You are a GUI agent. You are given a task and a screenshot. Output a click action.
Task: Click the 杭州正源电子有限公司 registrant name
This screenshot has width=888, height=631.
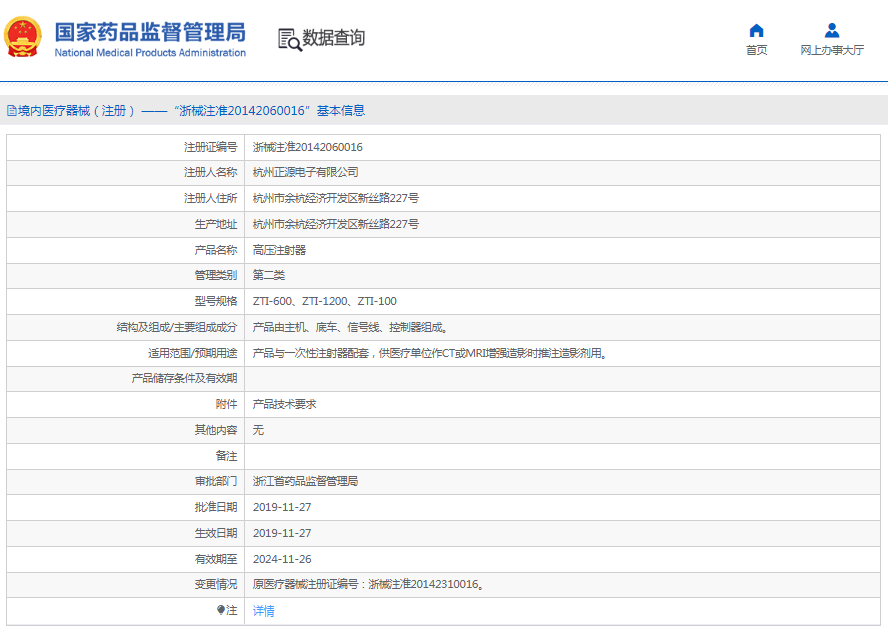tap(305, 173)
